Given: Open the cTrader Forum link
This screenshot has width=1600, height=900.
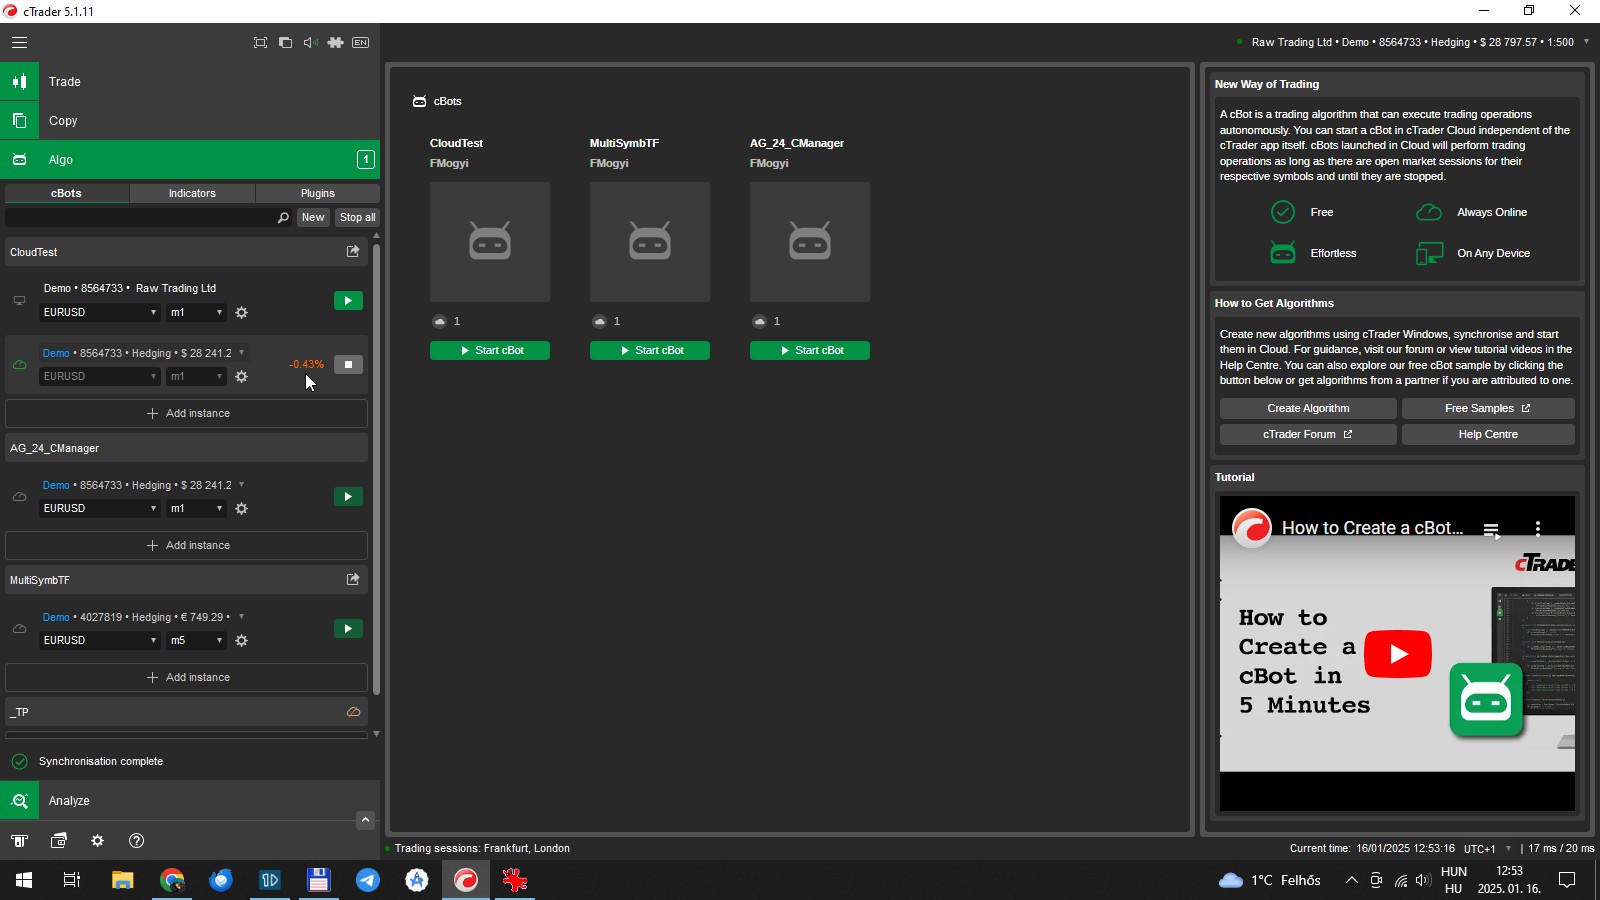Looking at the screenshot, I should click(x=1308, y=434).
